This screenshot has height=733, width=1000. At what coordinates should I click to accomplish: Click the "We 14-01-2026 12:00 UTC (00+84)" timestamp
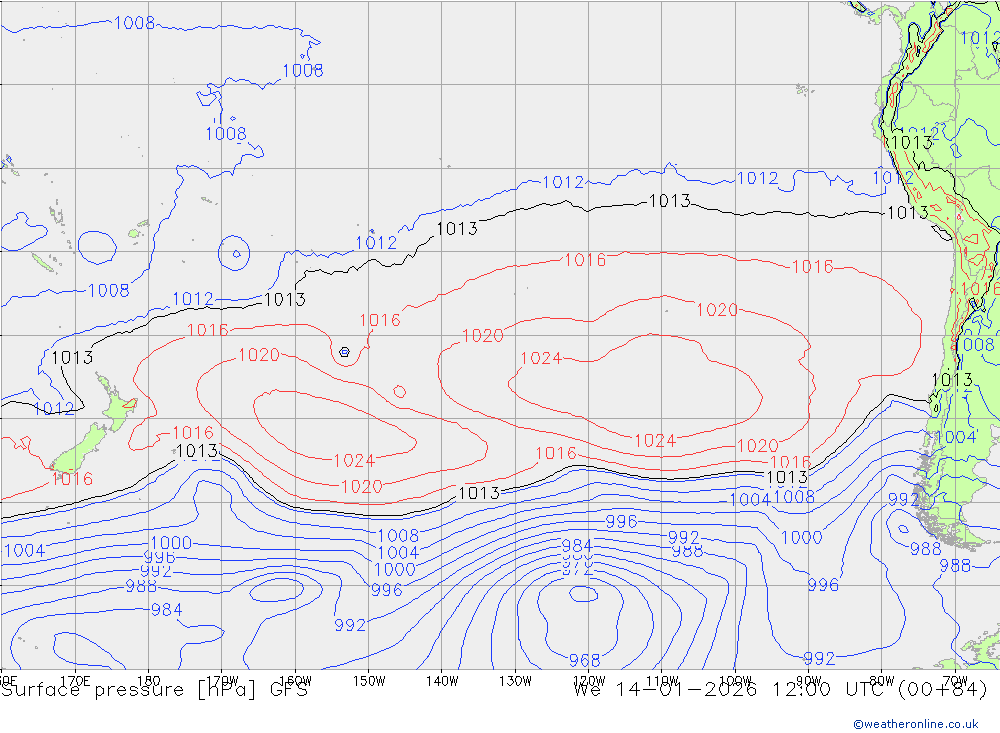pos(780,690)
